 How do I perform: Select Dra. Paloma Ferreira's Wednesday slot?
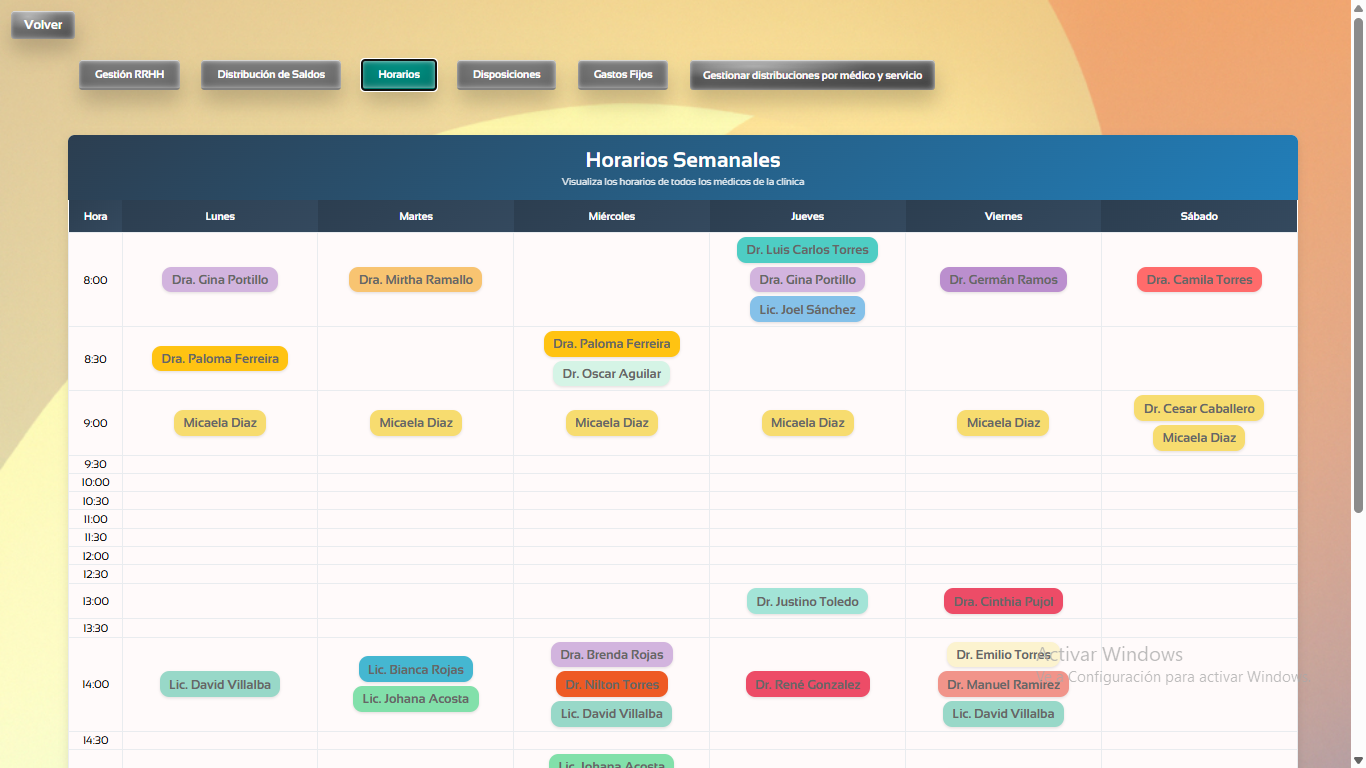coord(611,344)
